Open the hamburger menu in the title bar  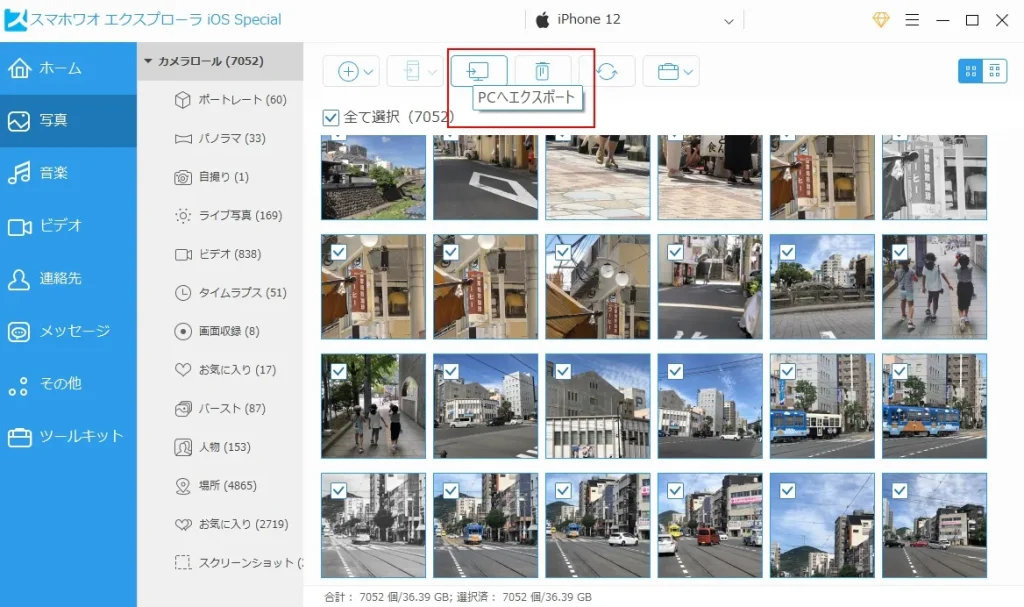click(913, 18)
